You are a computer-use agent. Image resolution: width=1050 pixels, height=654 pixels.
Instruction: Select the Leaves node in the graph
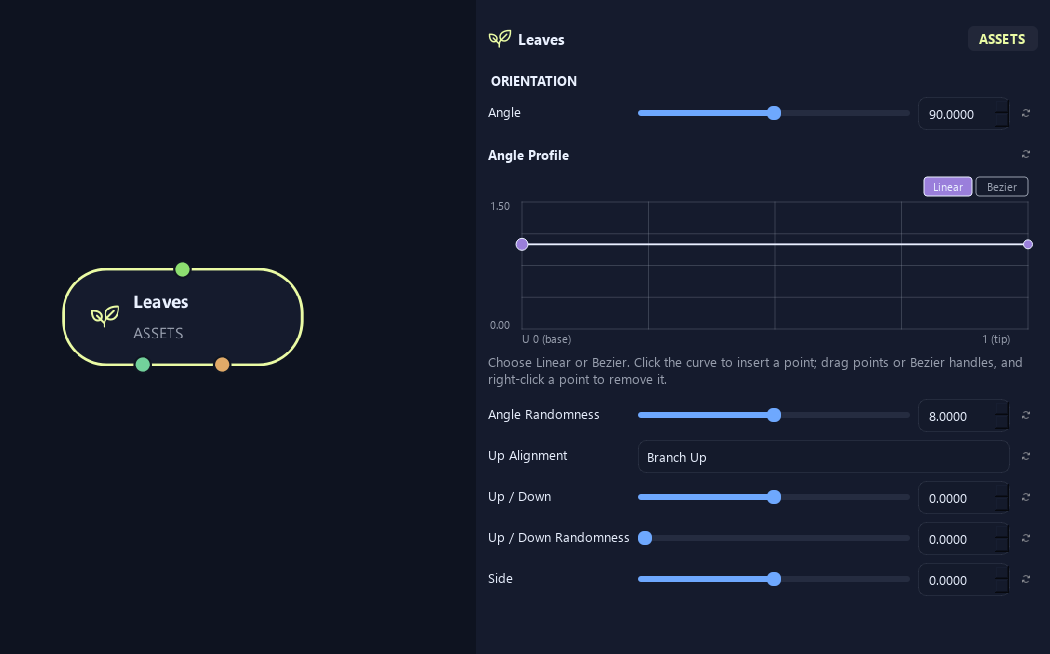click(183, 317)
